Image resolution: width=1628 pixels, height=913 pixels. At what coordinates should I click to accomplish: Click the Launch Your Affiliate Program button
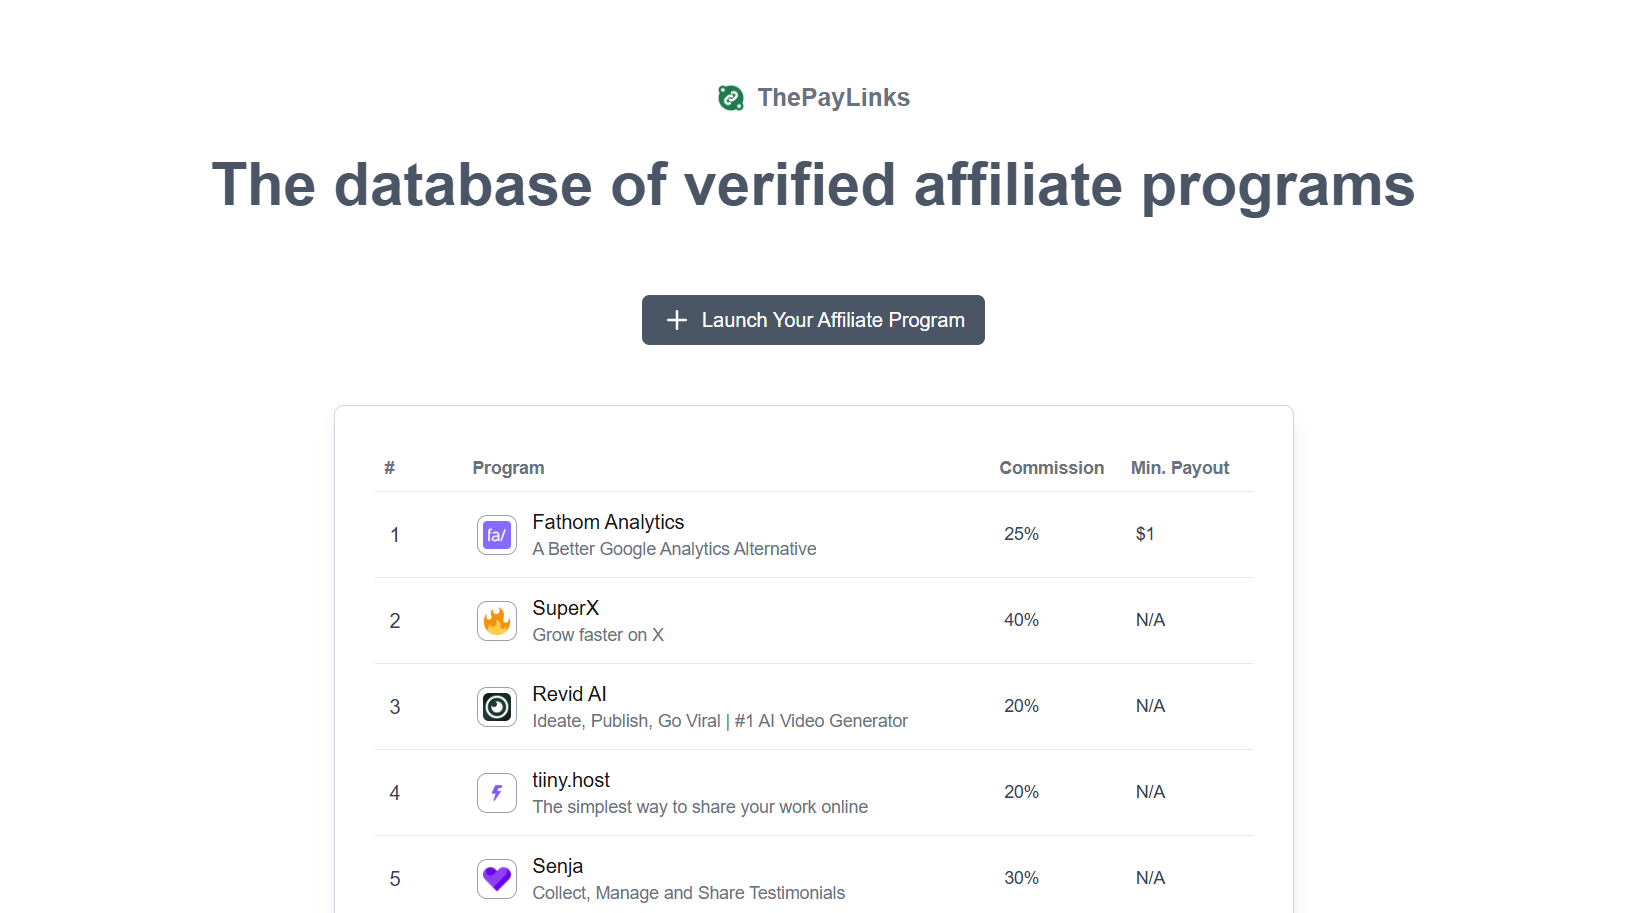point(813,320)
